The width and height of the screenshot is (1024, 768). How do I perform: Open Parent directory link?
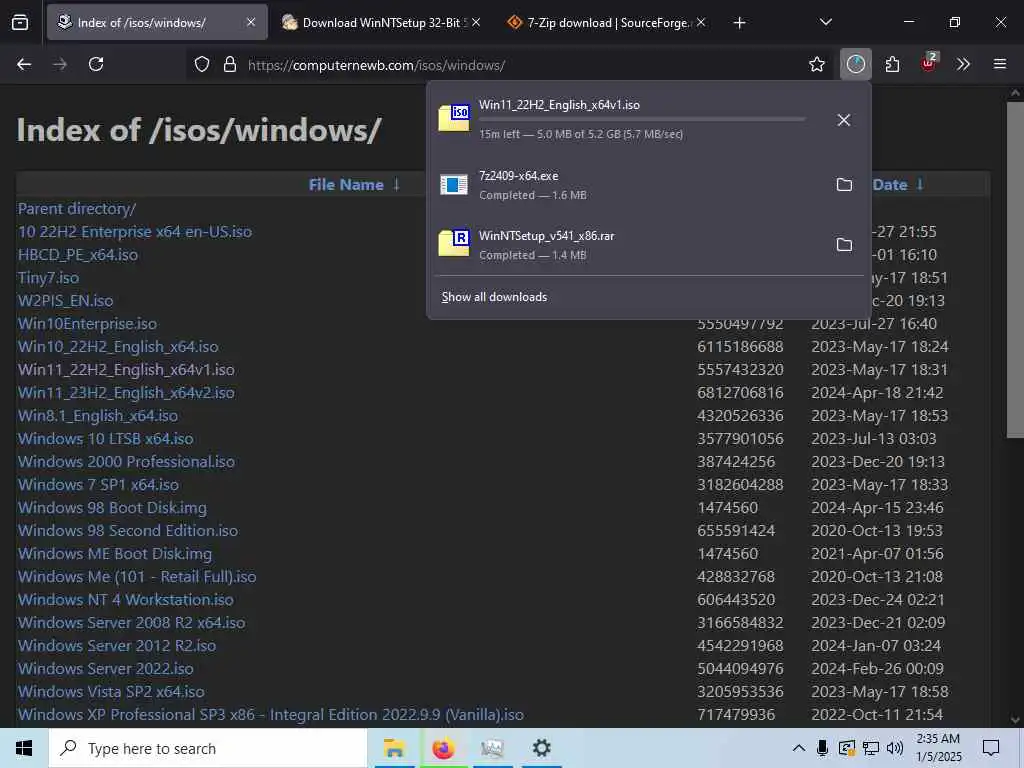pos(77,209)
